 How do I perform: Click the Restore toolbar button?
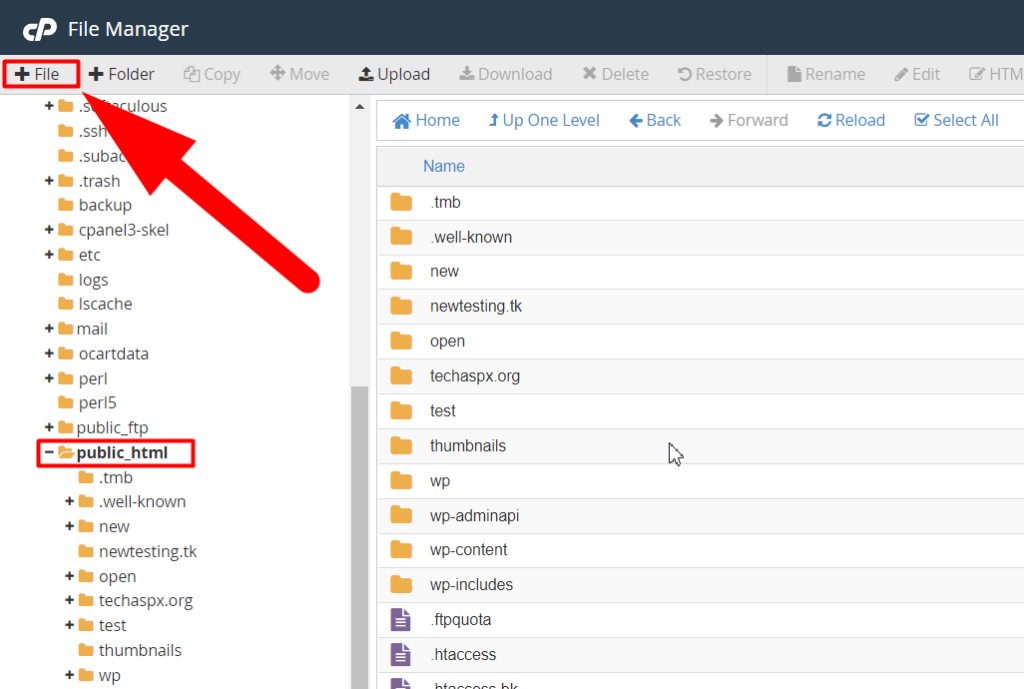(714, 74)
